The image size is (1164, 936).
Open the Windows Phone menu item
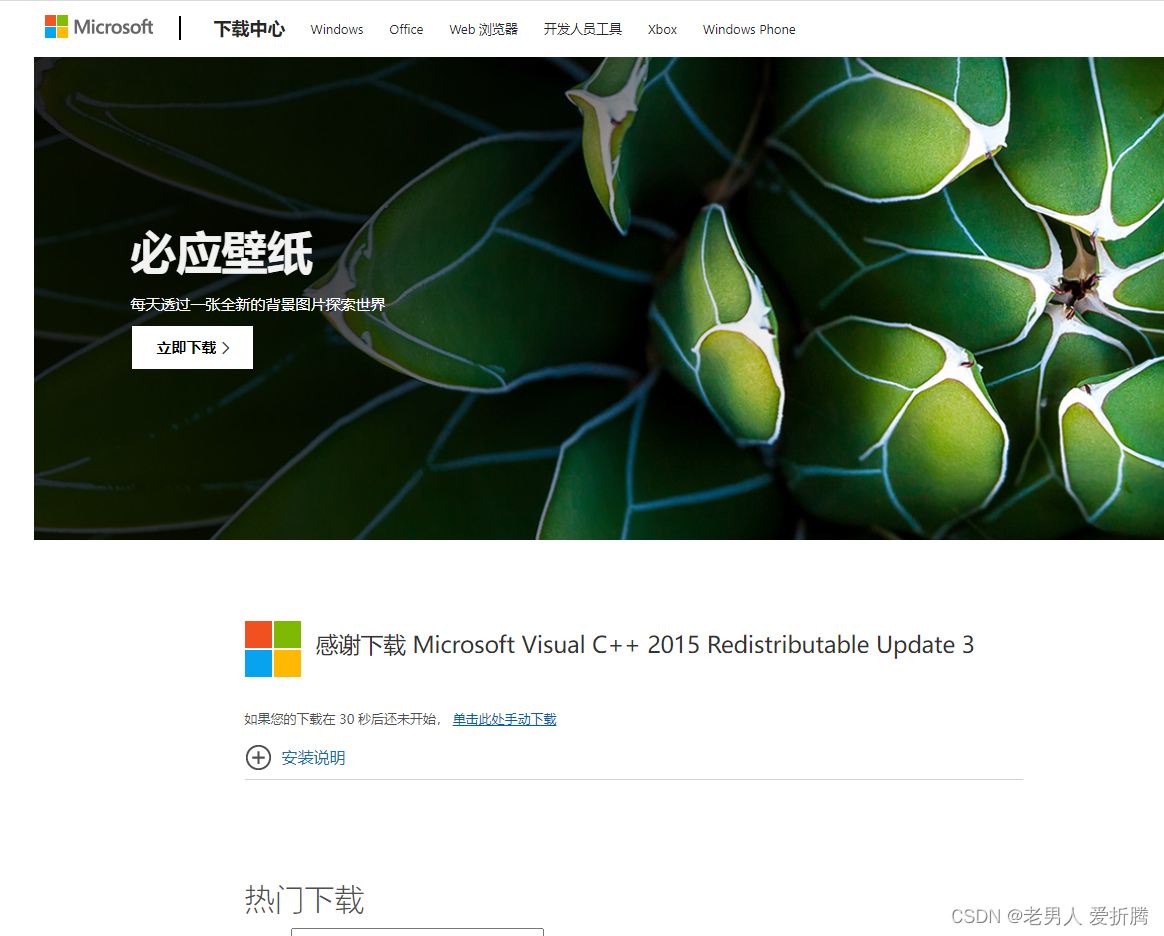pyautogui.click(x=749, y=30)
